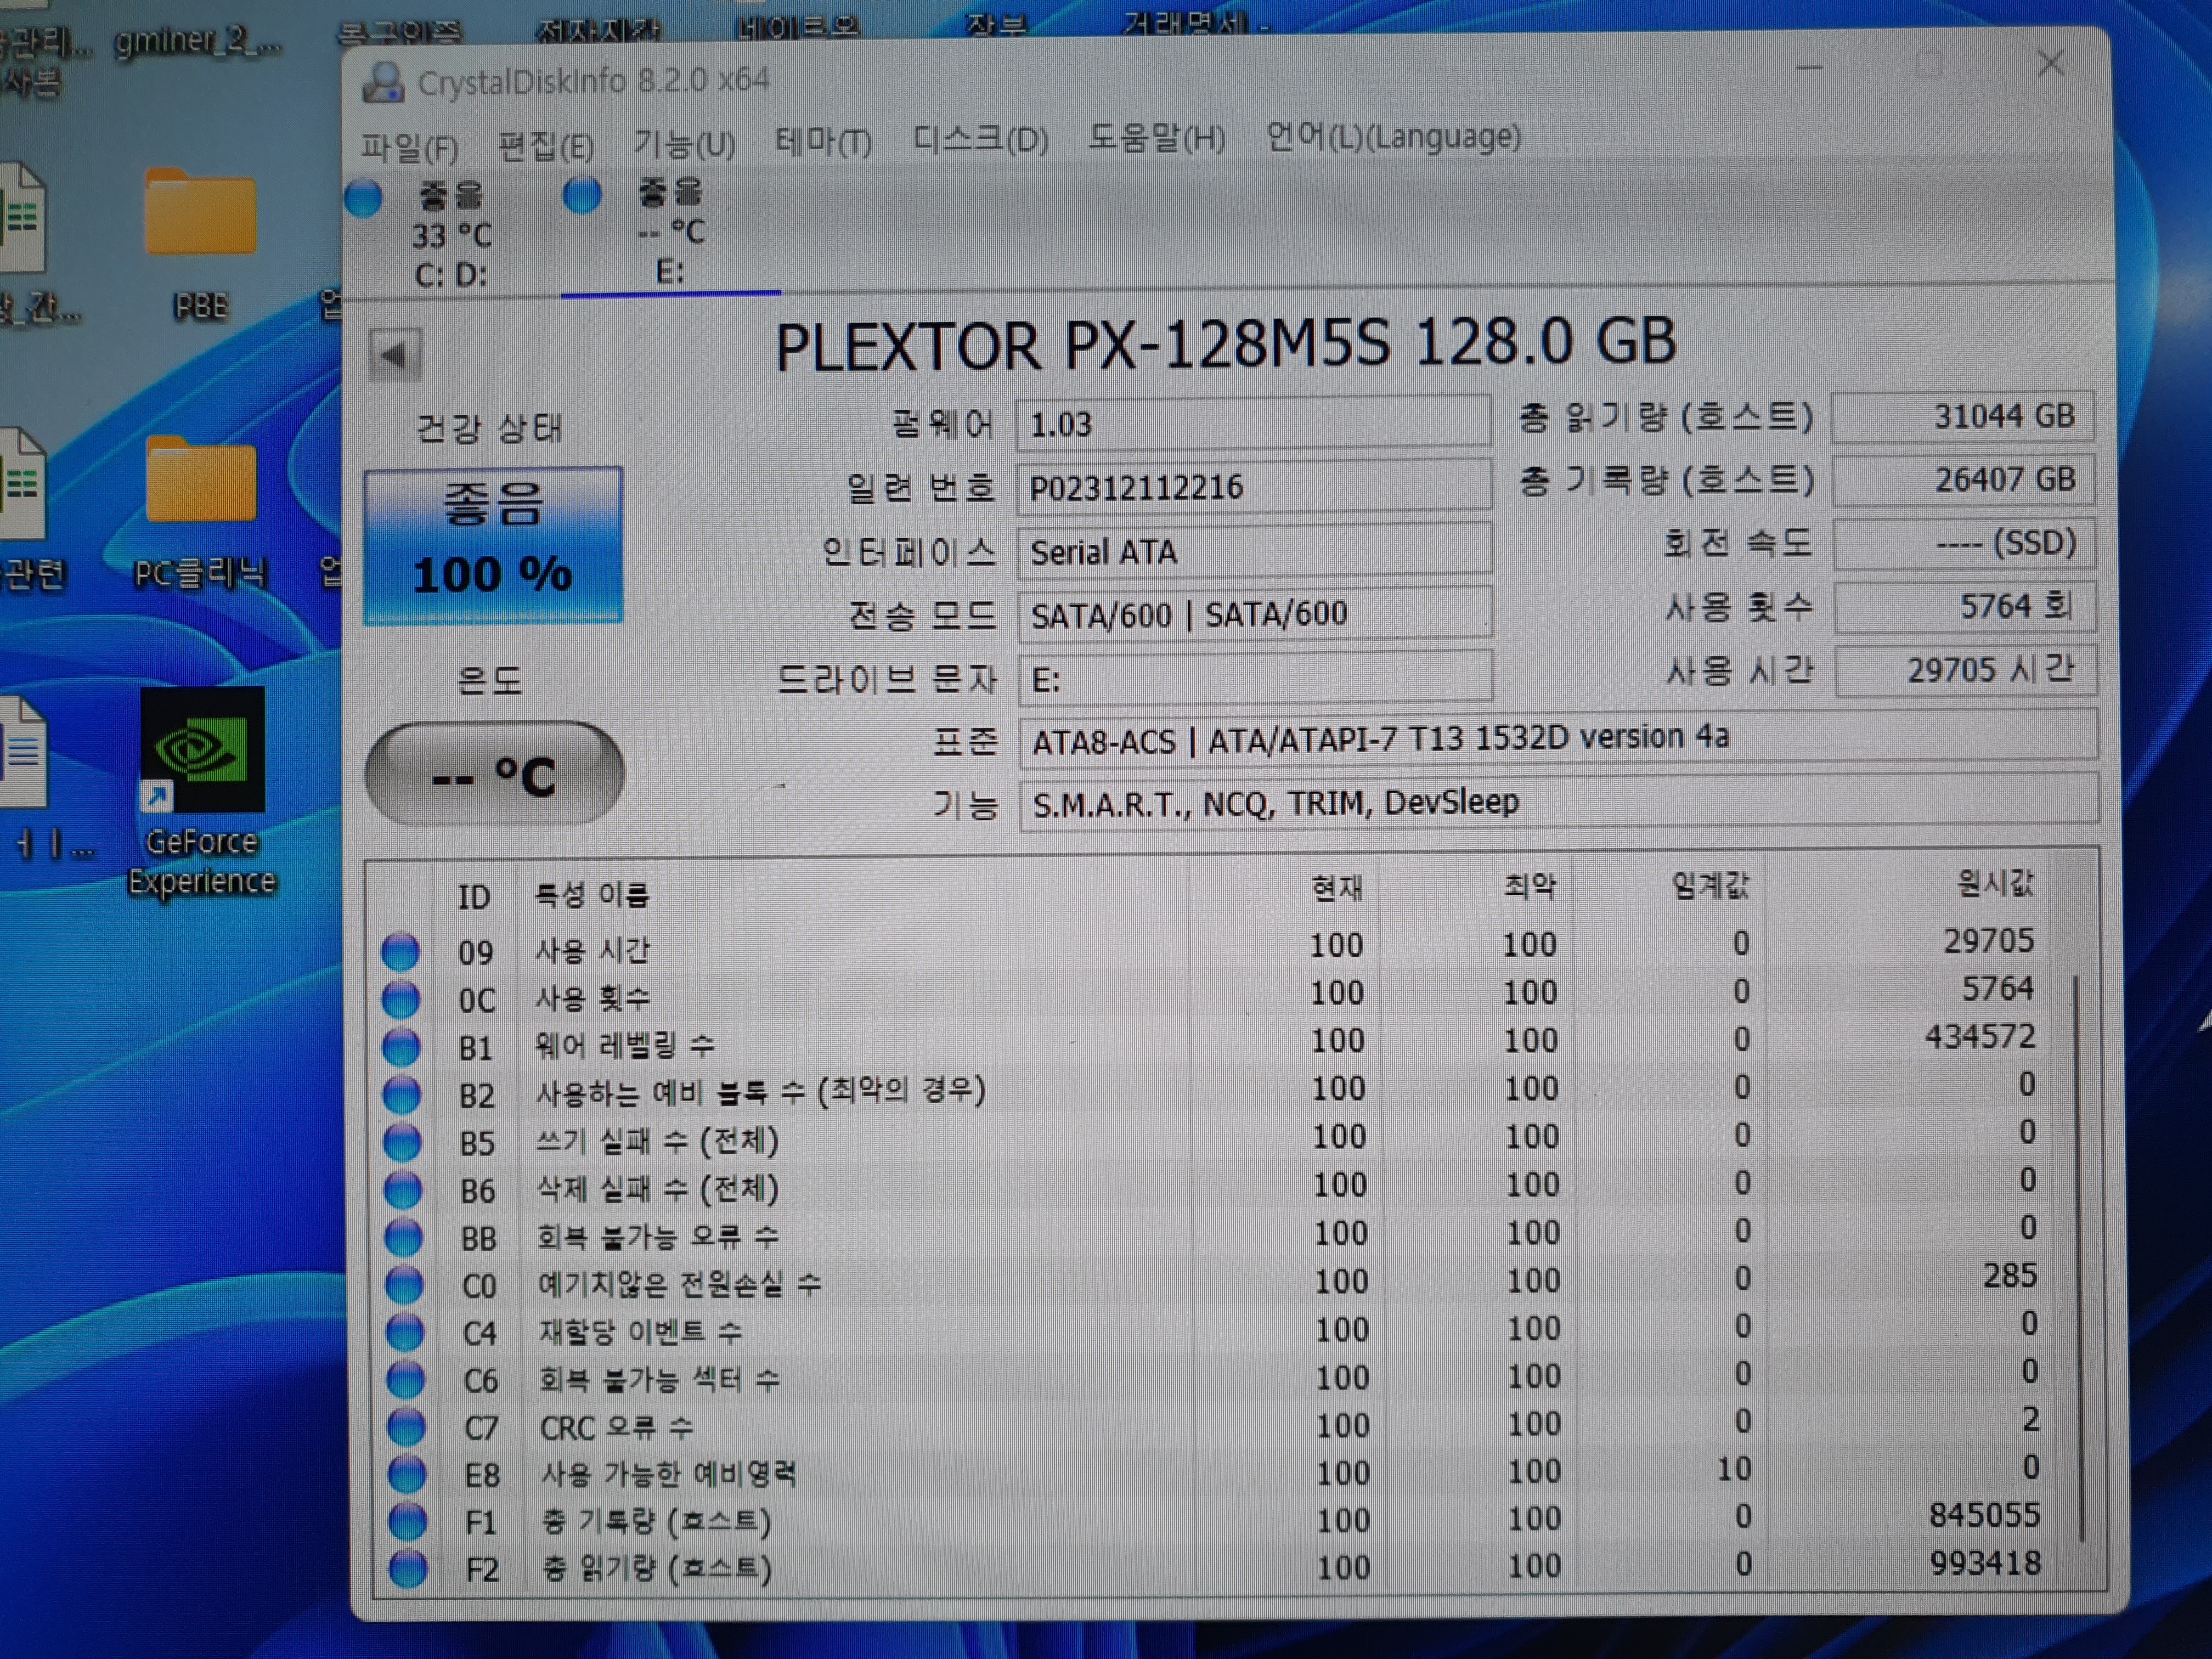Open the 파일(F) menu
Image resolution: width=2212 pixels, height=1659 pixels.
[x=409, y=148]
